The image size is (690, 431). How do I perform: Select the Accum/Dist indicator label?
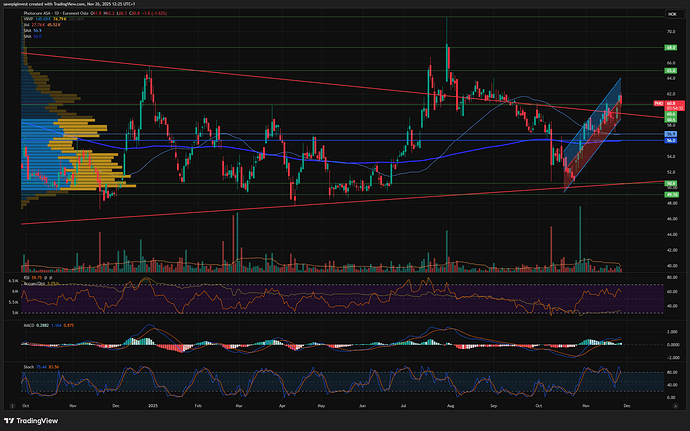click(x=33, y=284)
